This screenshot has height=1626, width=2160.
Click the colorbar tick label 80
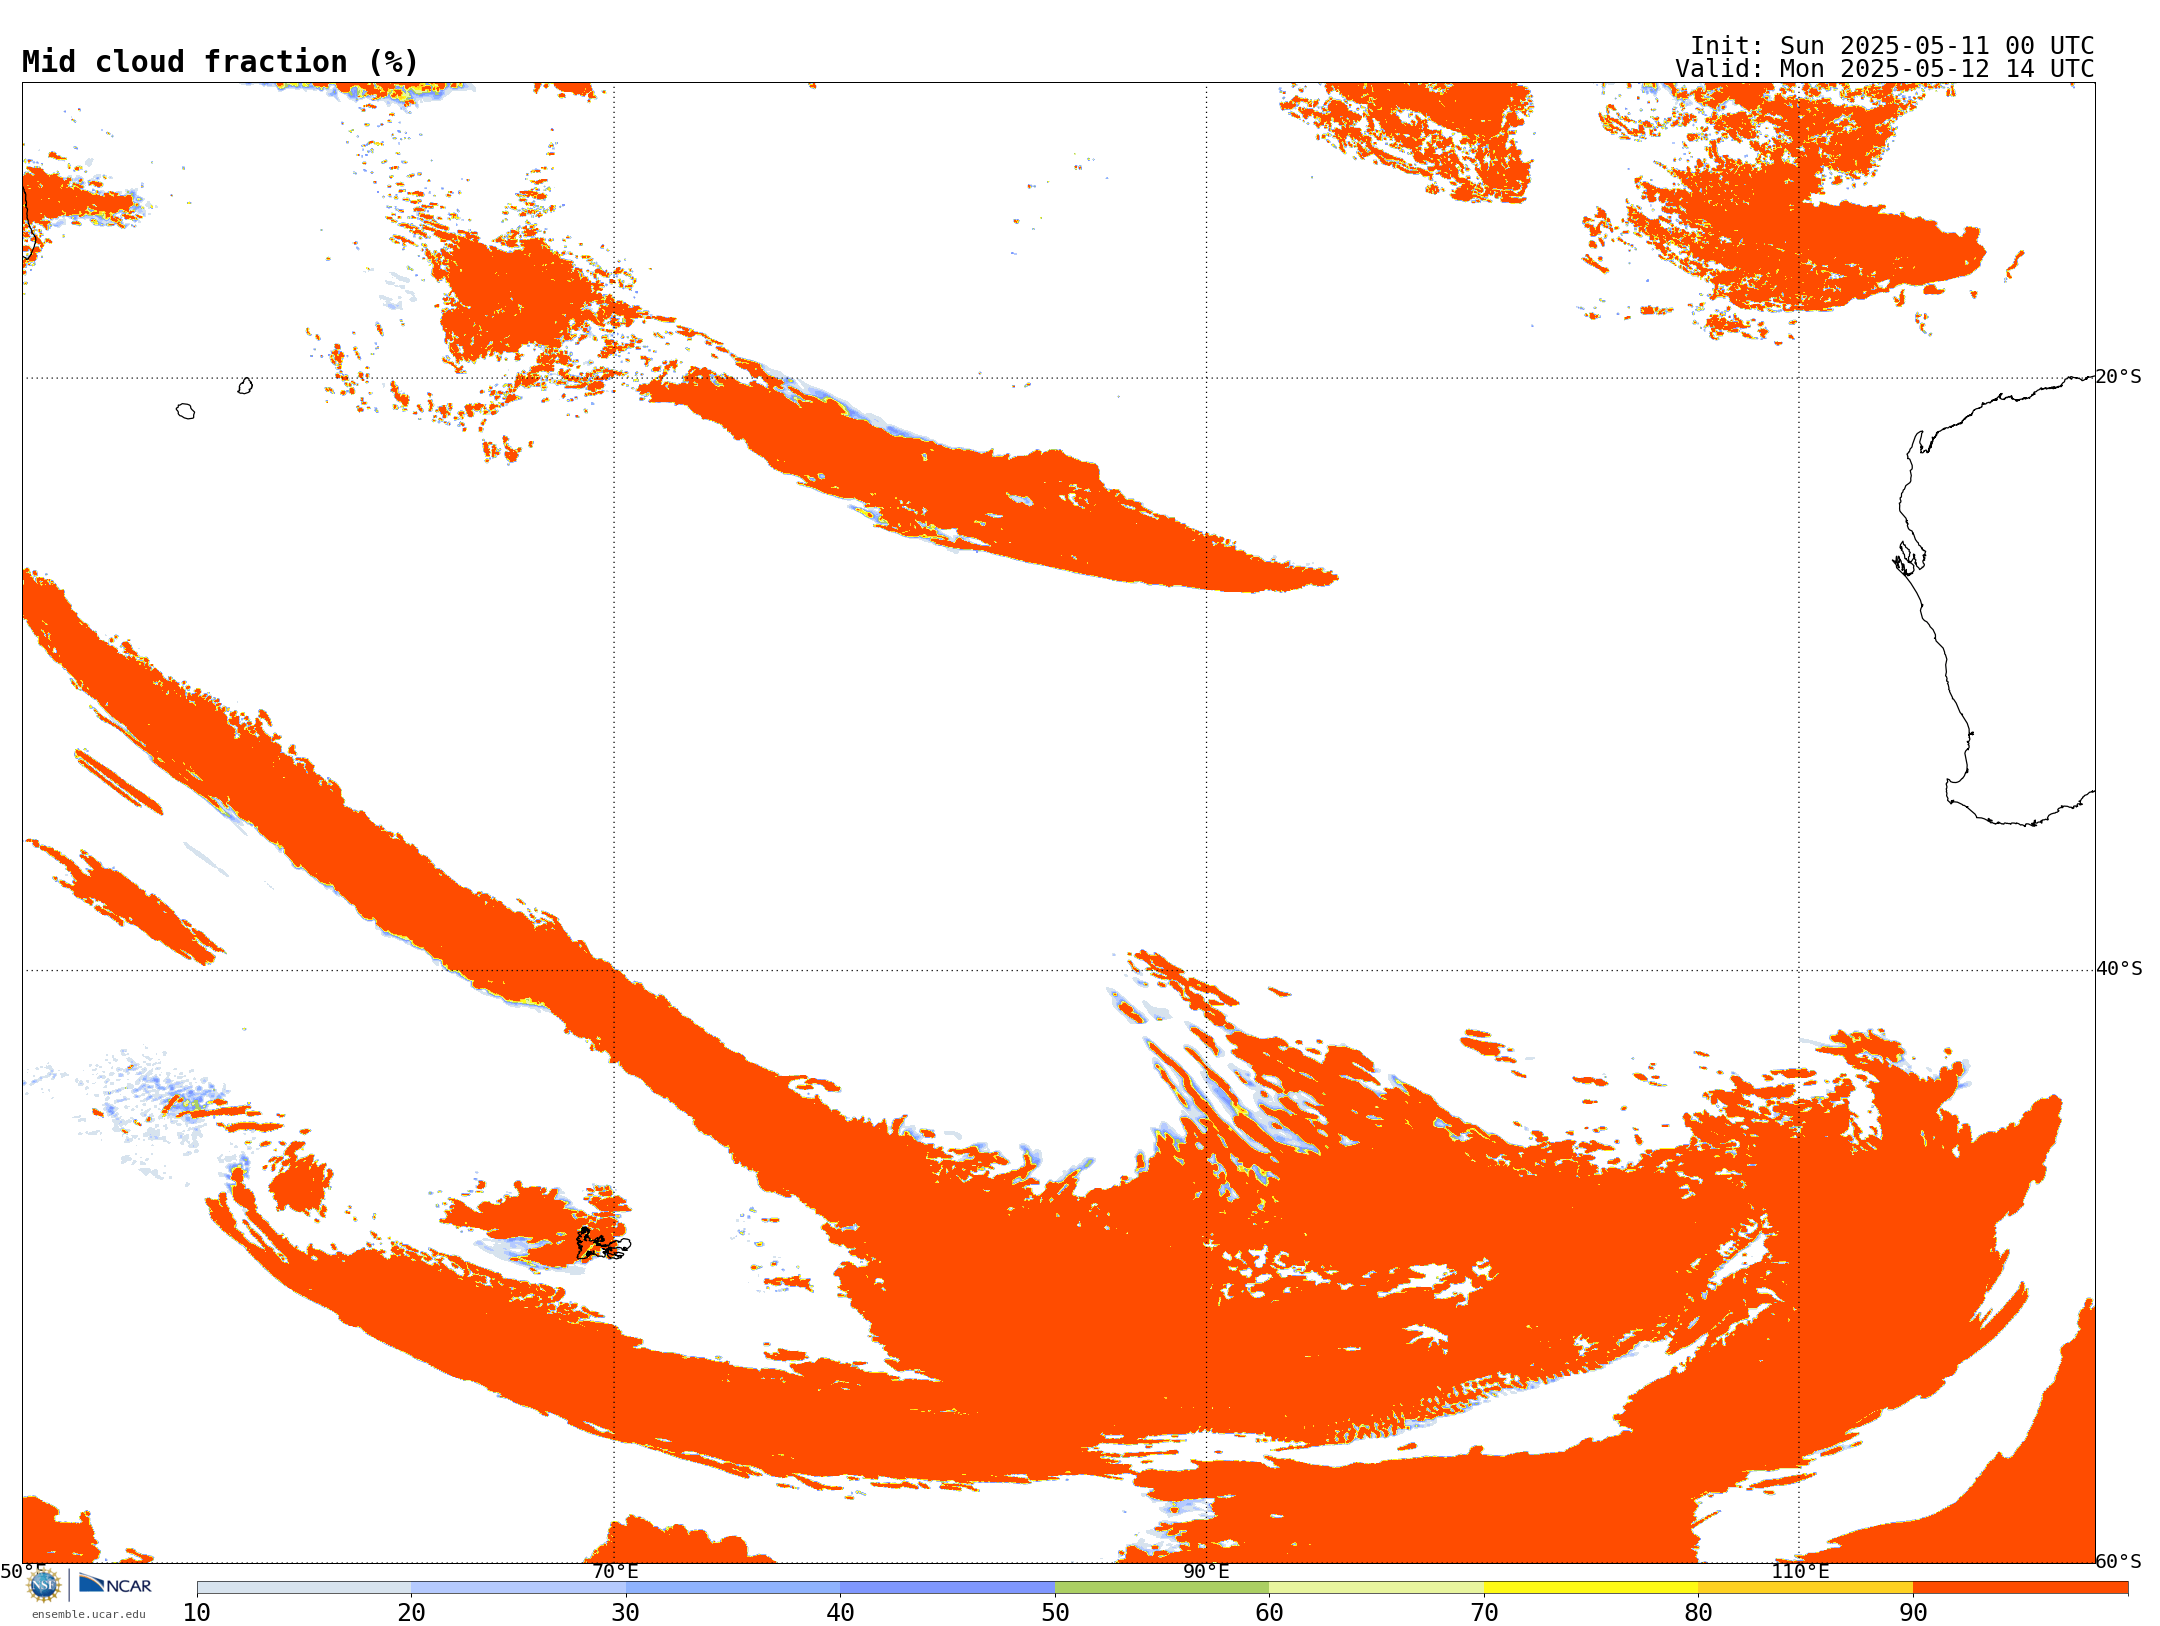(1698, 1613)
